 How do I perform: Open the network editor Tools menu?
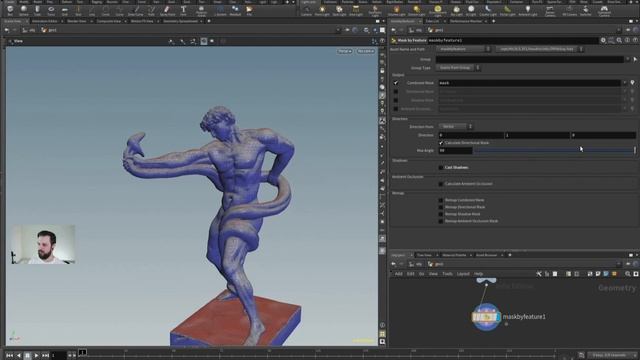[447, 274]
